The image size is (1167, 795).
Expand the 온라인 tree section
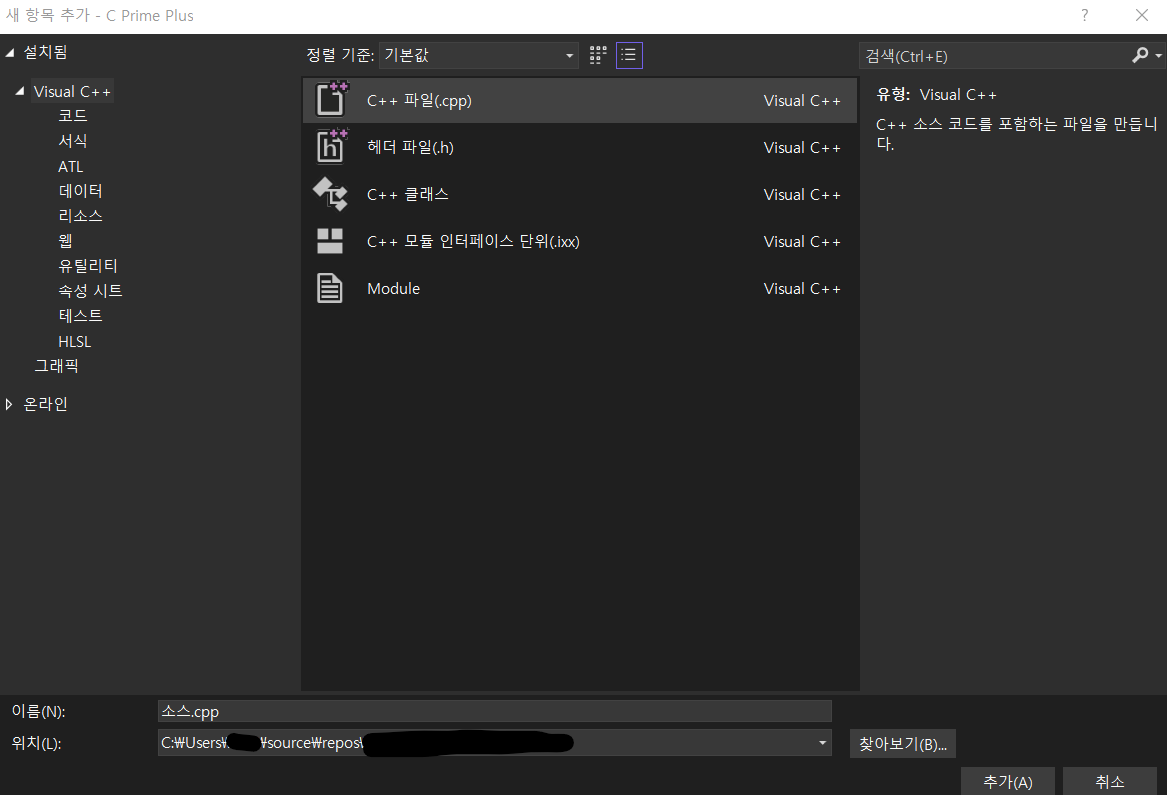click(9, 404)
